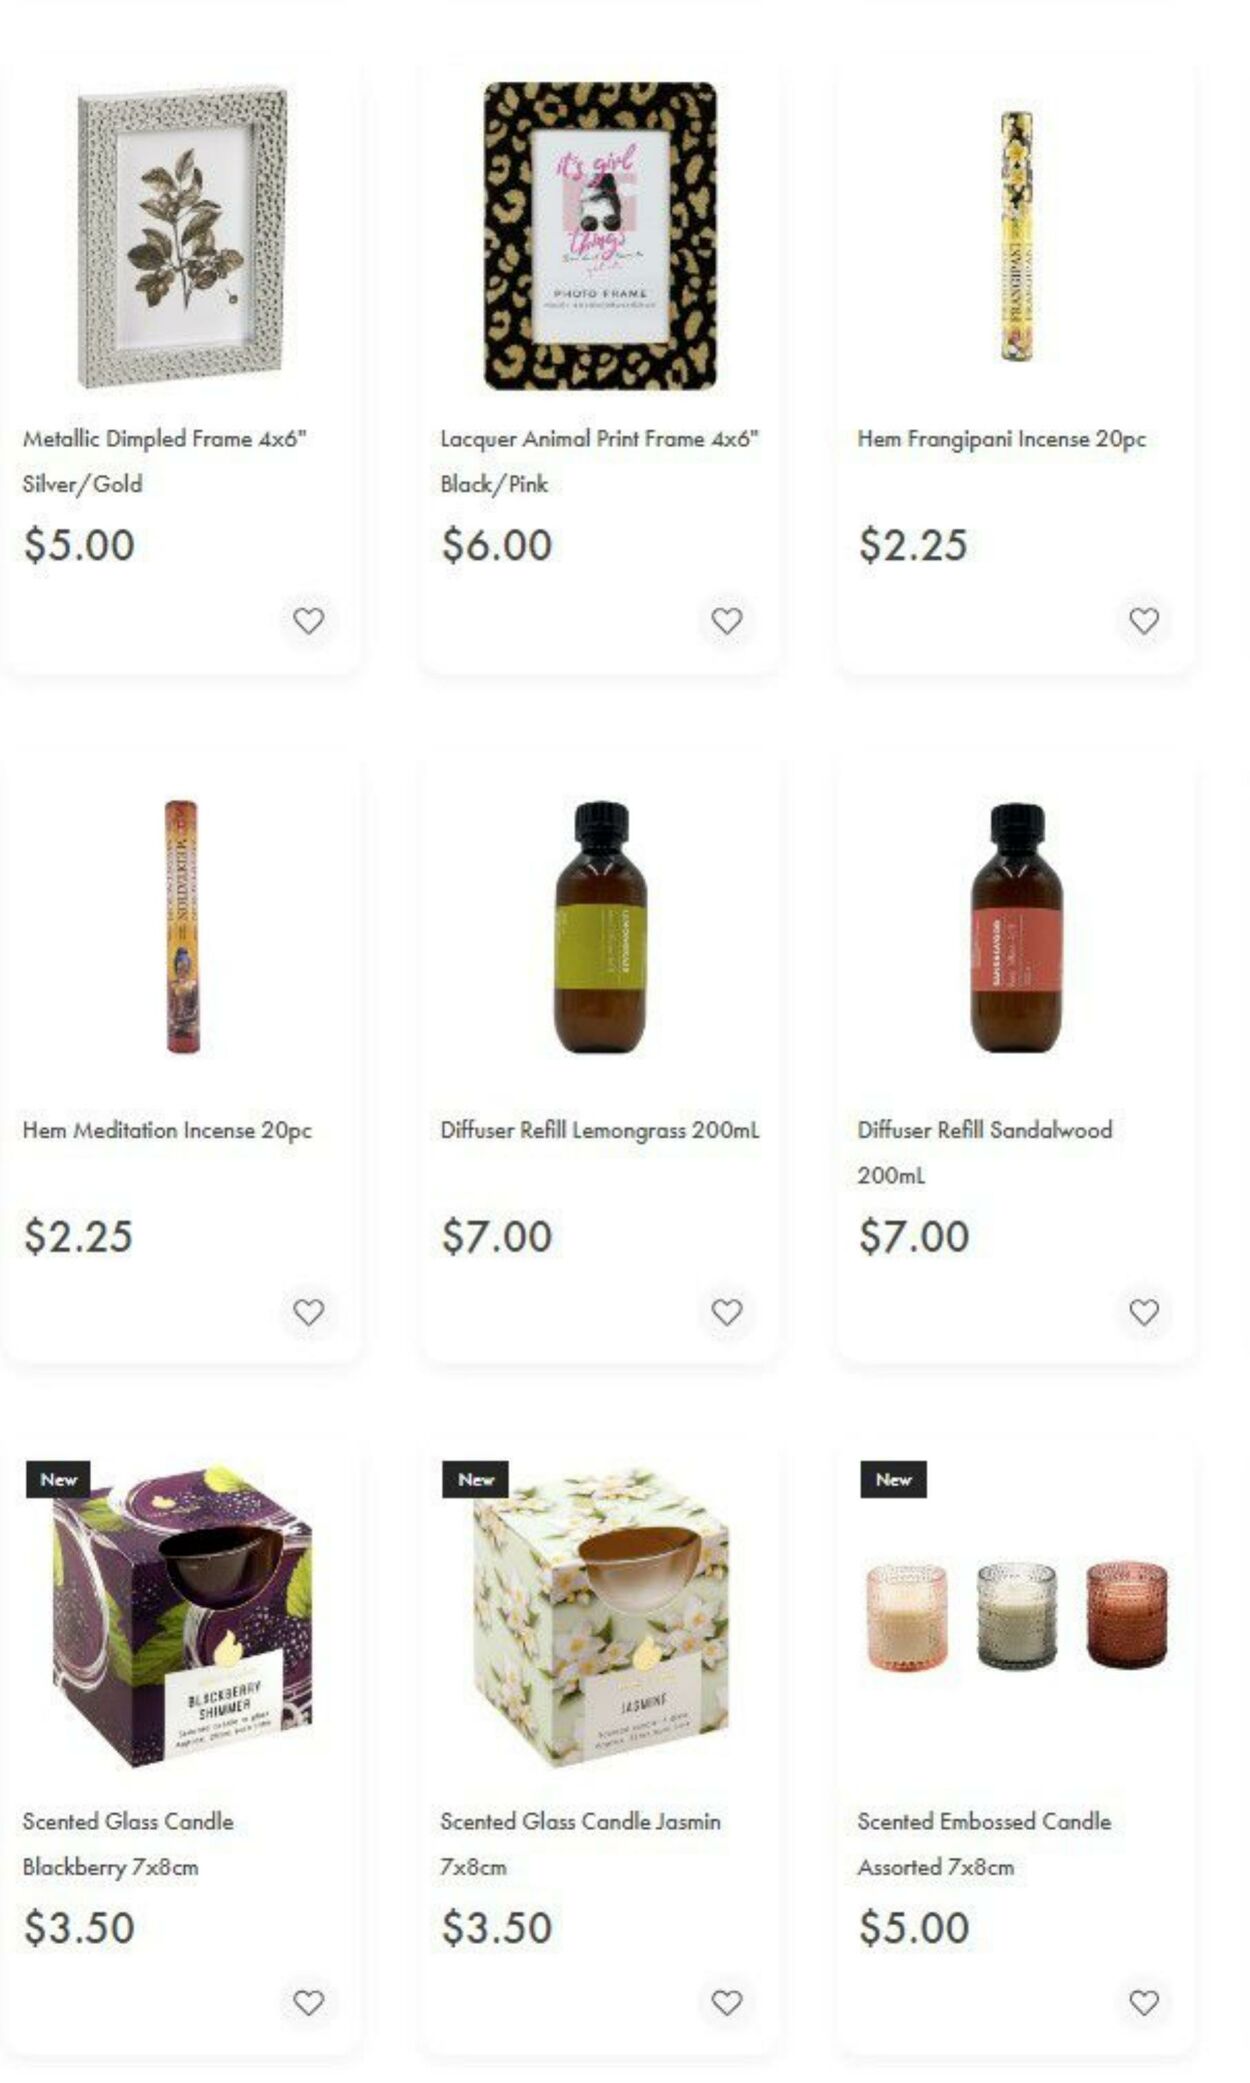Wishlist the Scented Embossed Candle Assorted
The width and height of the screenshot is (1250, 2083).
coord(1144,2003)
